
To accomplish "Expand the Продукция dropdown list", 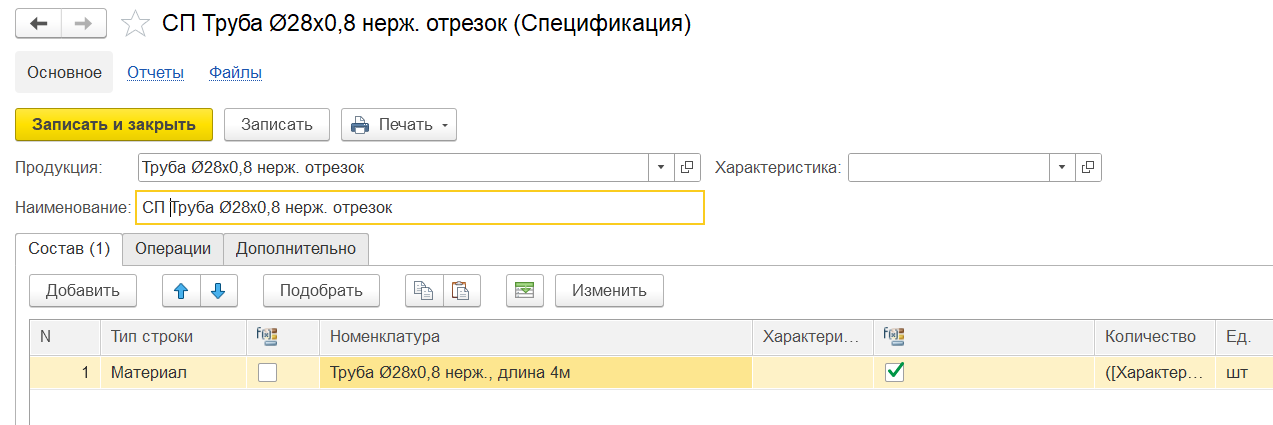I will (662, 167).
